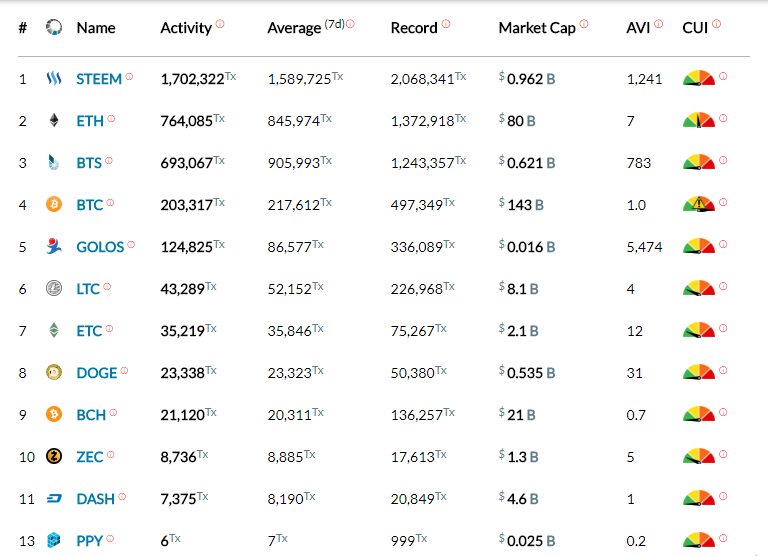Click the BCH orange logo icon
The height and width of the screenshot is (556, 768).
pos(54,414)
